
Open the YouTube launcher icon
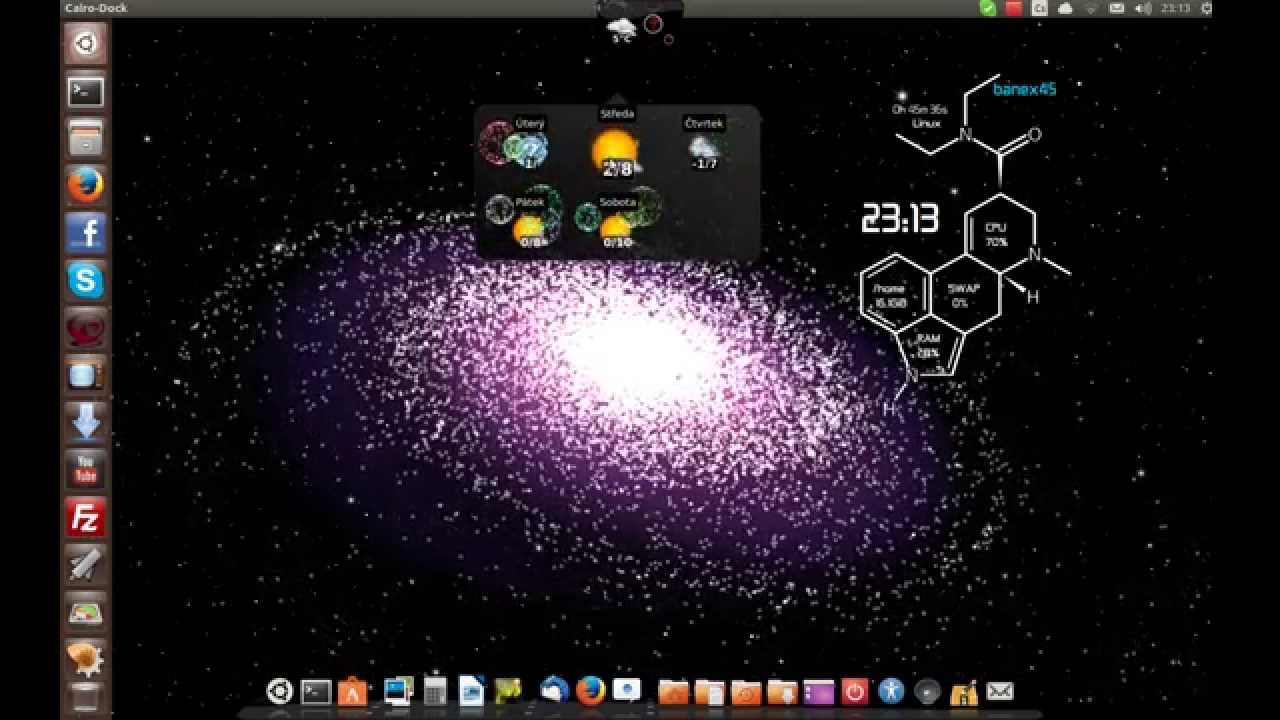click(86, 471)
